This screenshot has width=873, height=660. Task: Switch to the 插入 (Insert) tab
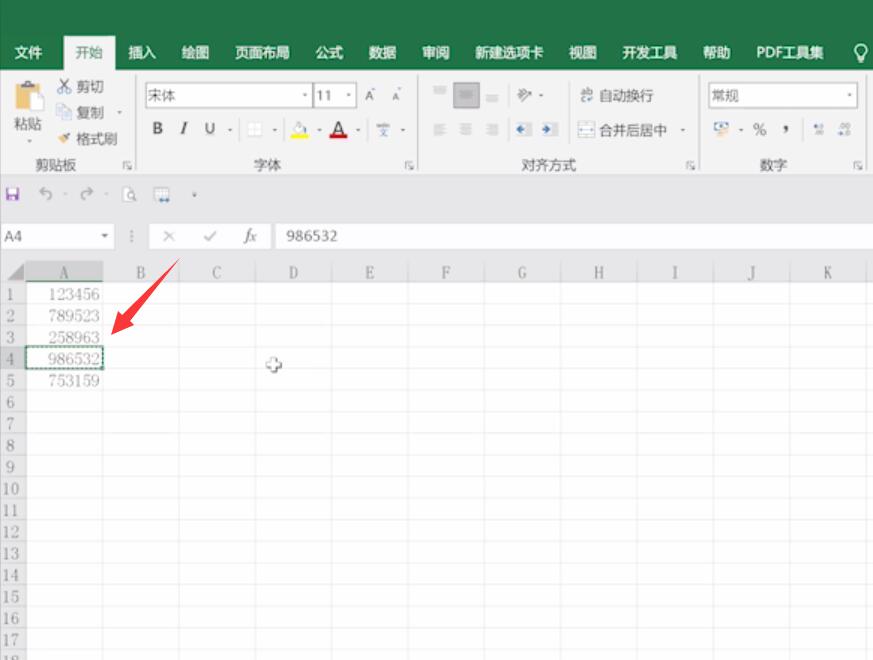[x=142, y=53]
